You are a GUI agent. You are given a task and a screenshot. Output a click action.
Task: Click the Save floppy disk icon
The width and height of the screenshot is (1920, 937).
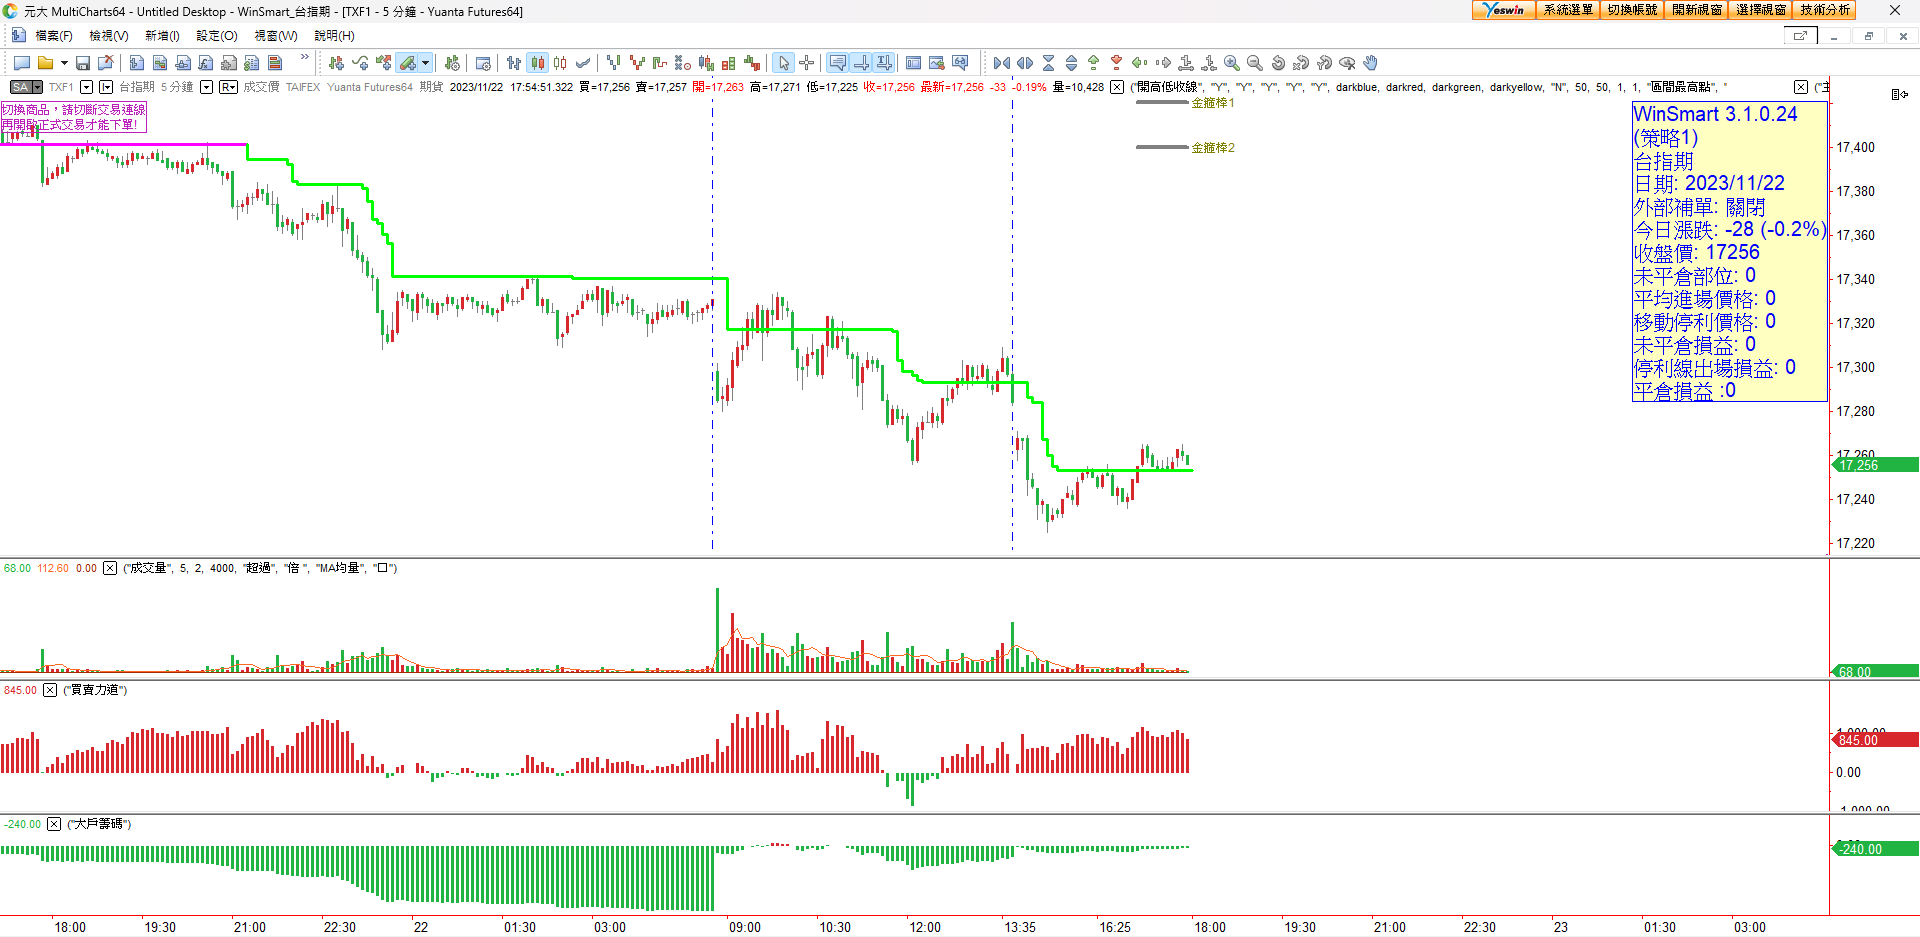pyautogui.click(x=83, y=63)
